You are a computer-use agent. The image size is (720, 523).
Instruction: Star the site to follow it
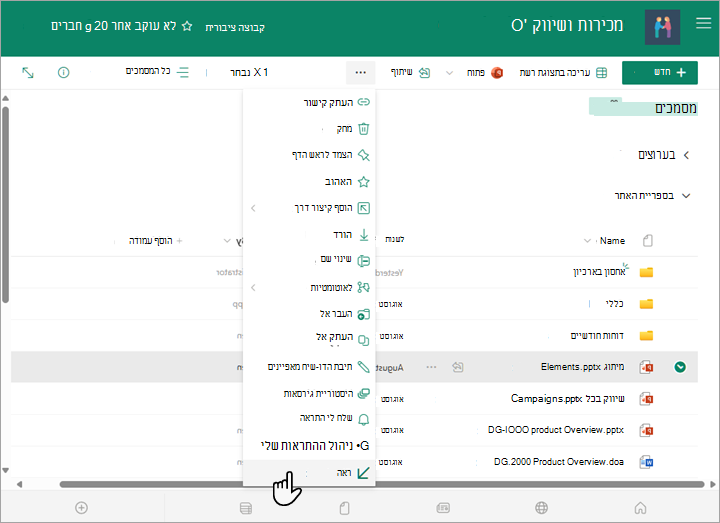point(187,26)
